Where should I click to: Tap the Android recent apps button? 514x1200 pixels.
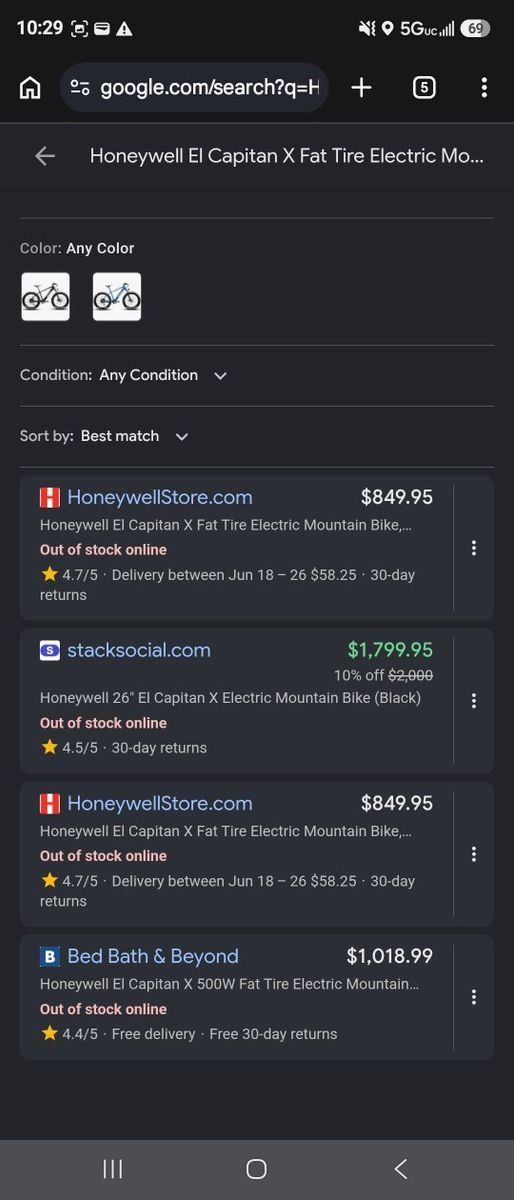pos(113,1169)
